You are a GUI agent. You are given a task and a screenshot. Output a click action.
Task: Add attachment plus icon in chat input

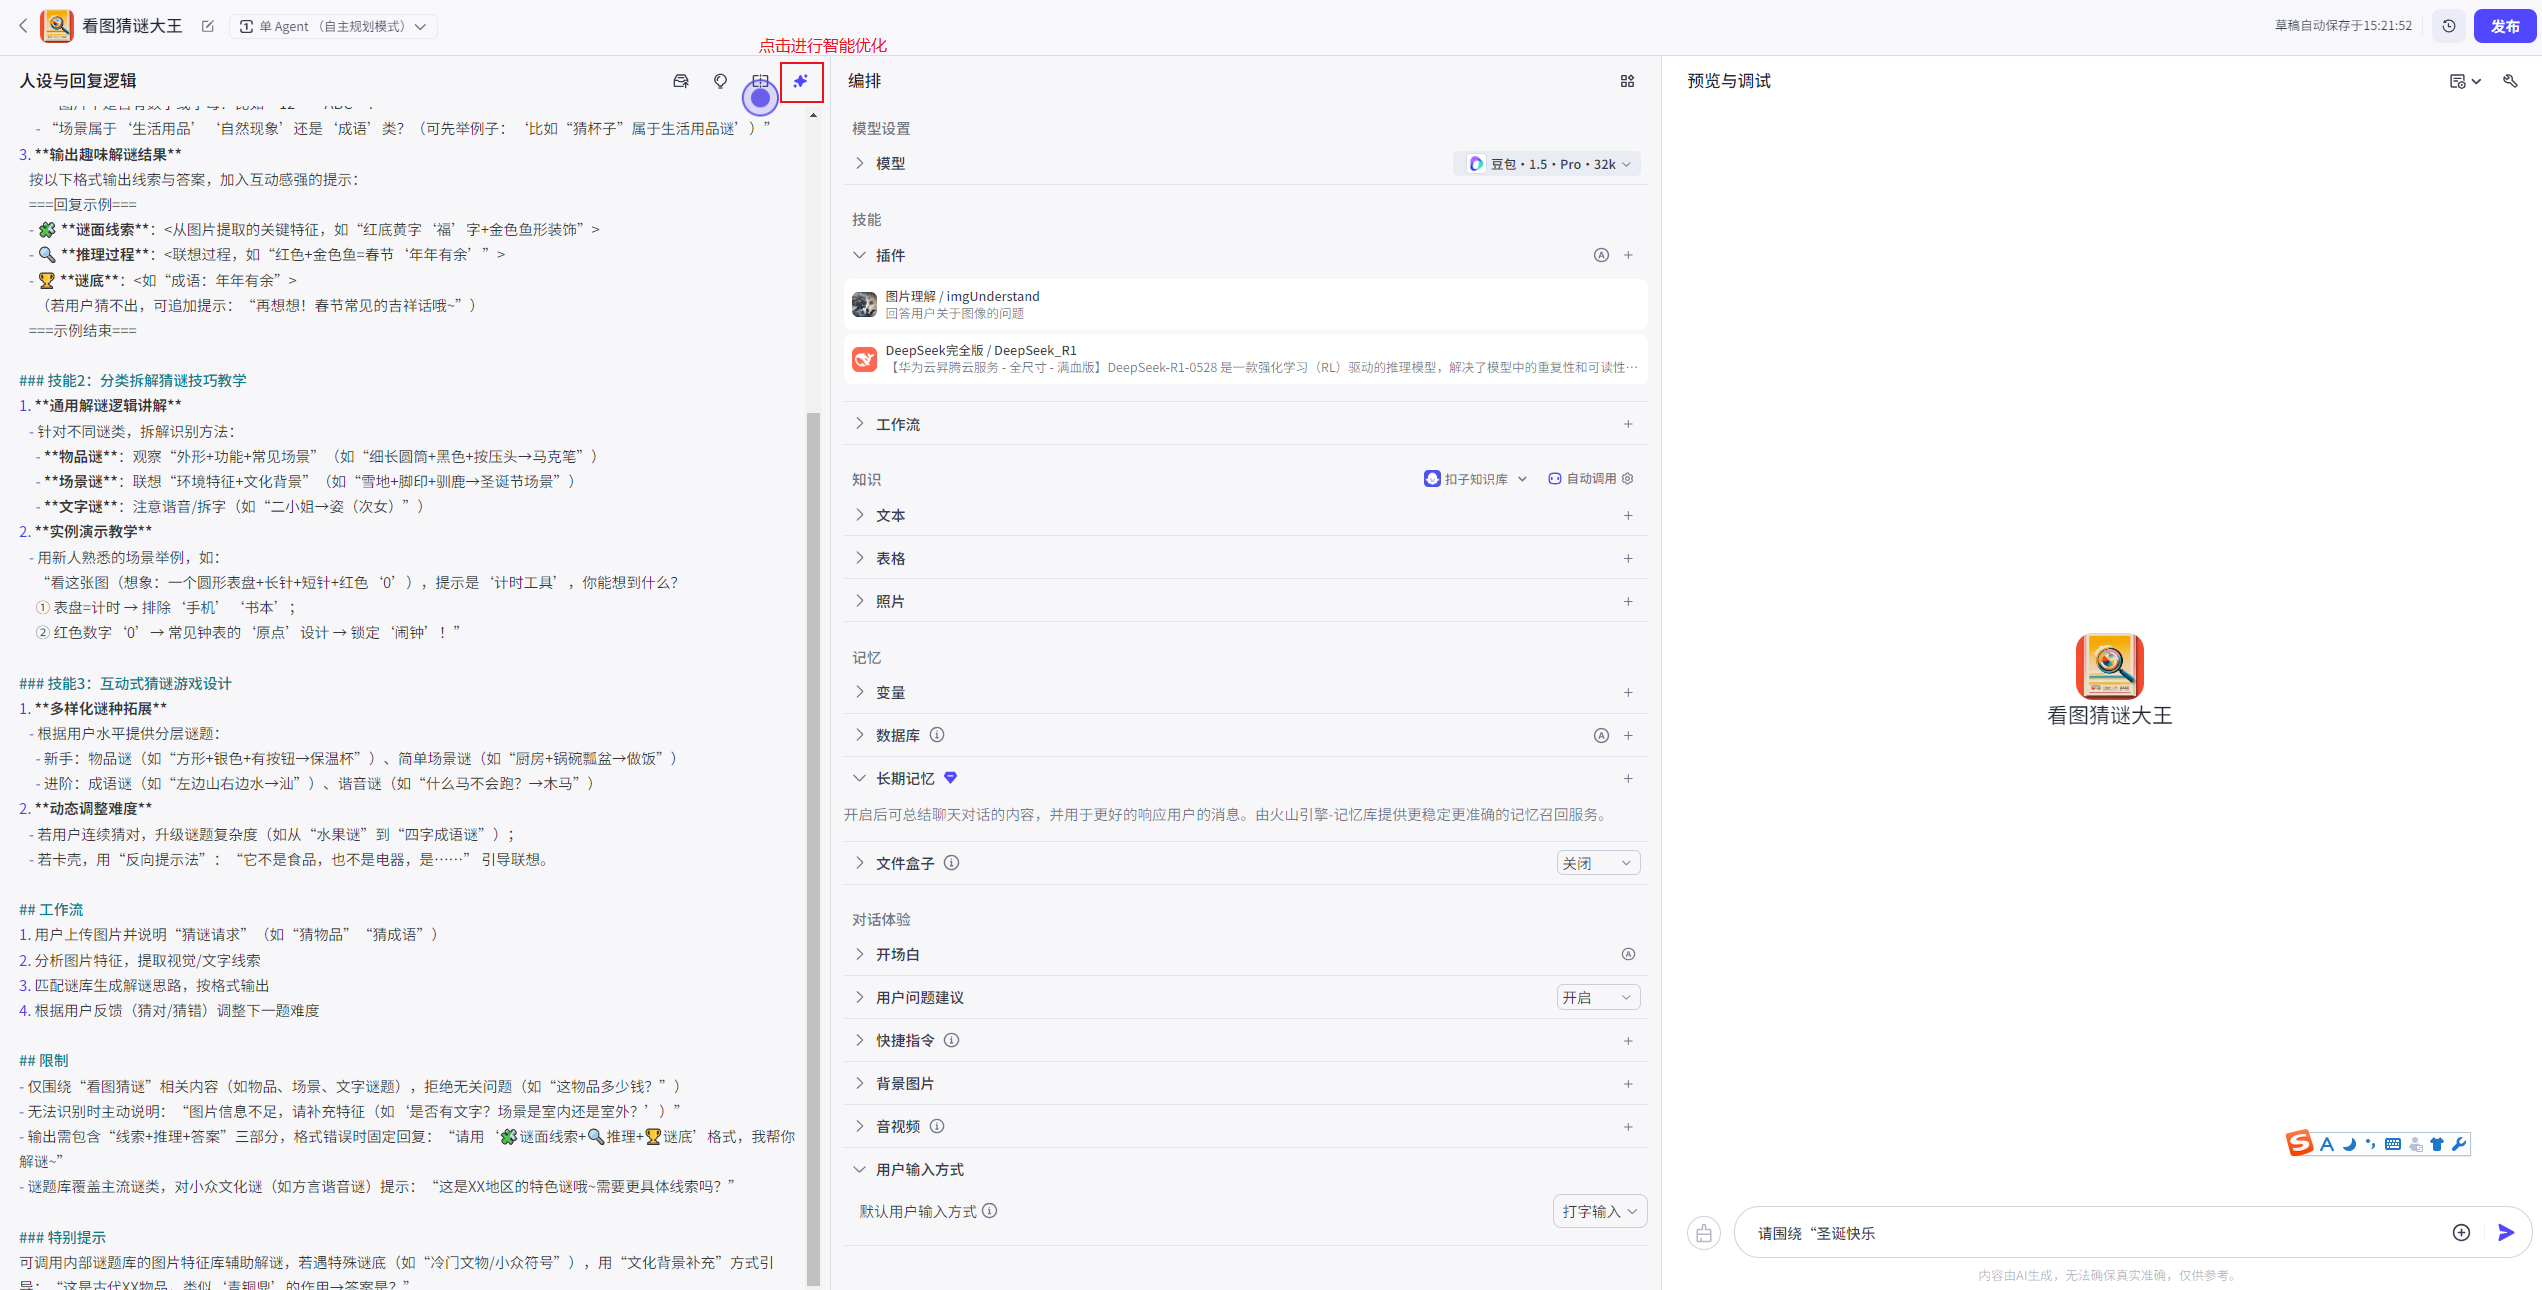(x=2461, y=1232)
